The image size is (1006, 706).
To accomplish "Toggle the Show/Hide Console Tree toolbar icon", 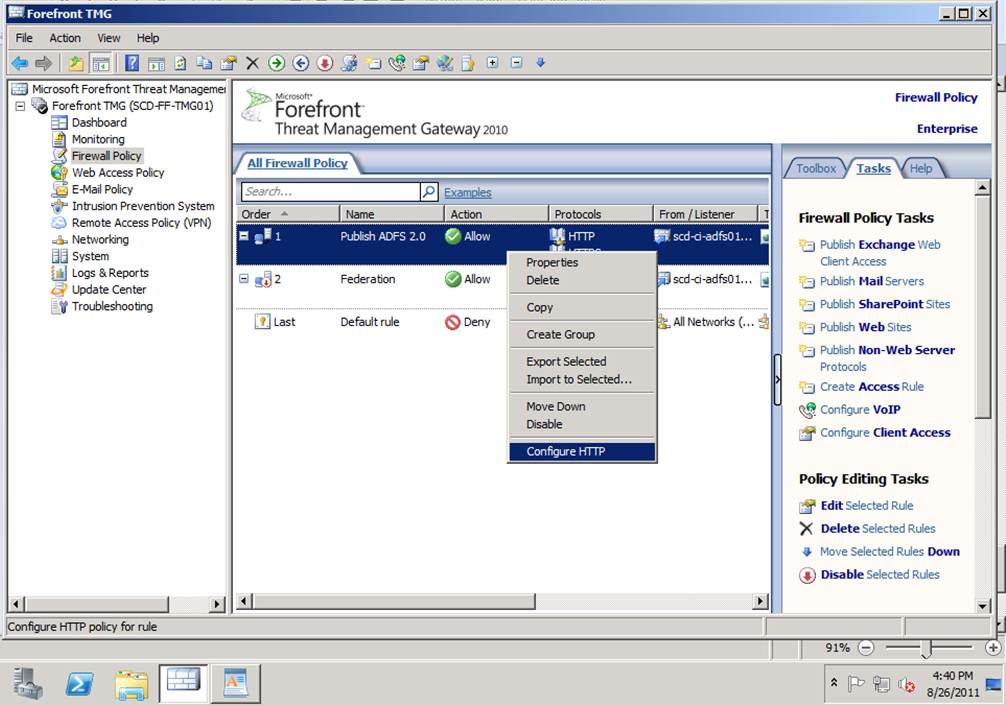I will click(101, 63).
